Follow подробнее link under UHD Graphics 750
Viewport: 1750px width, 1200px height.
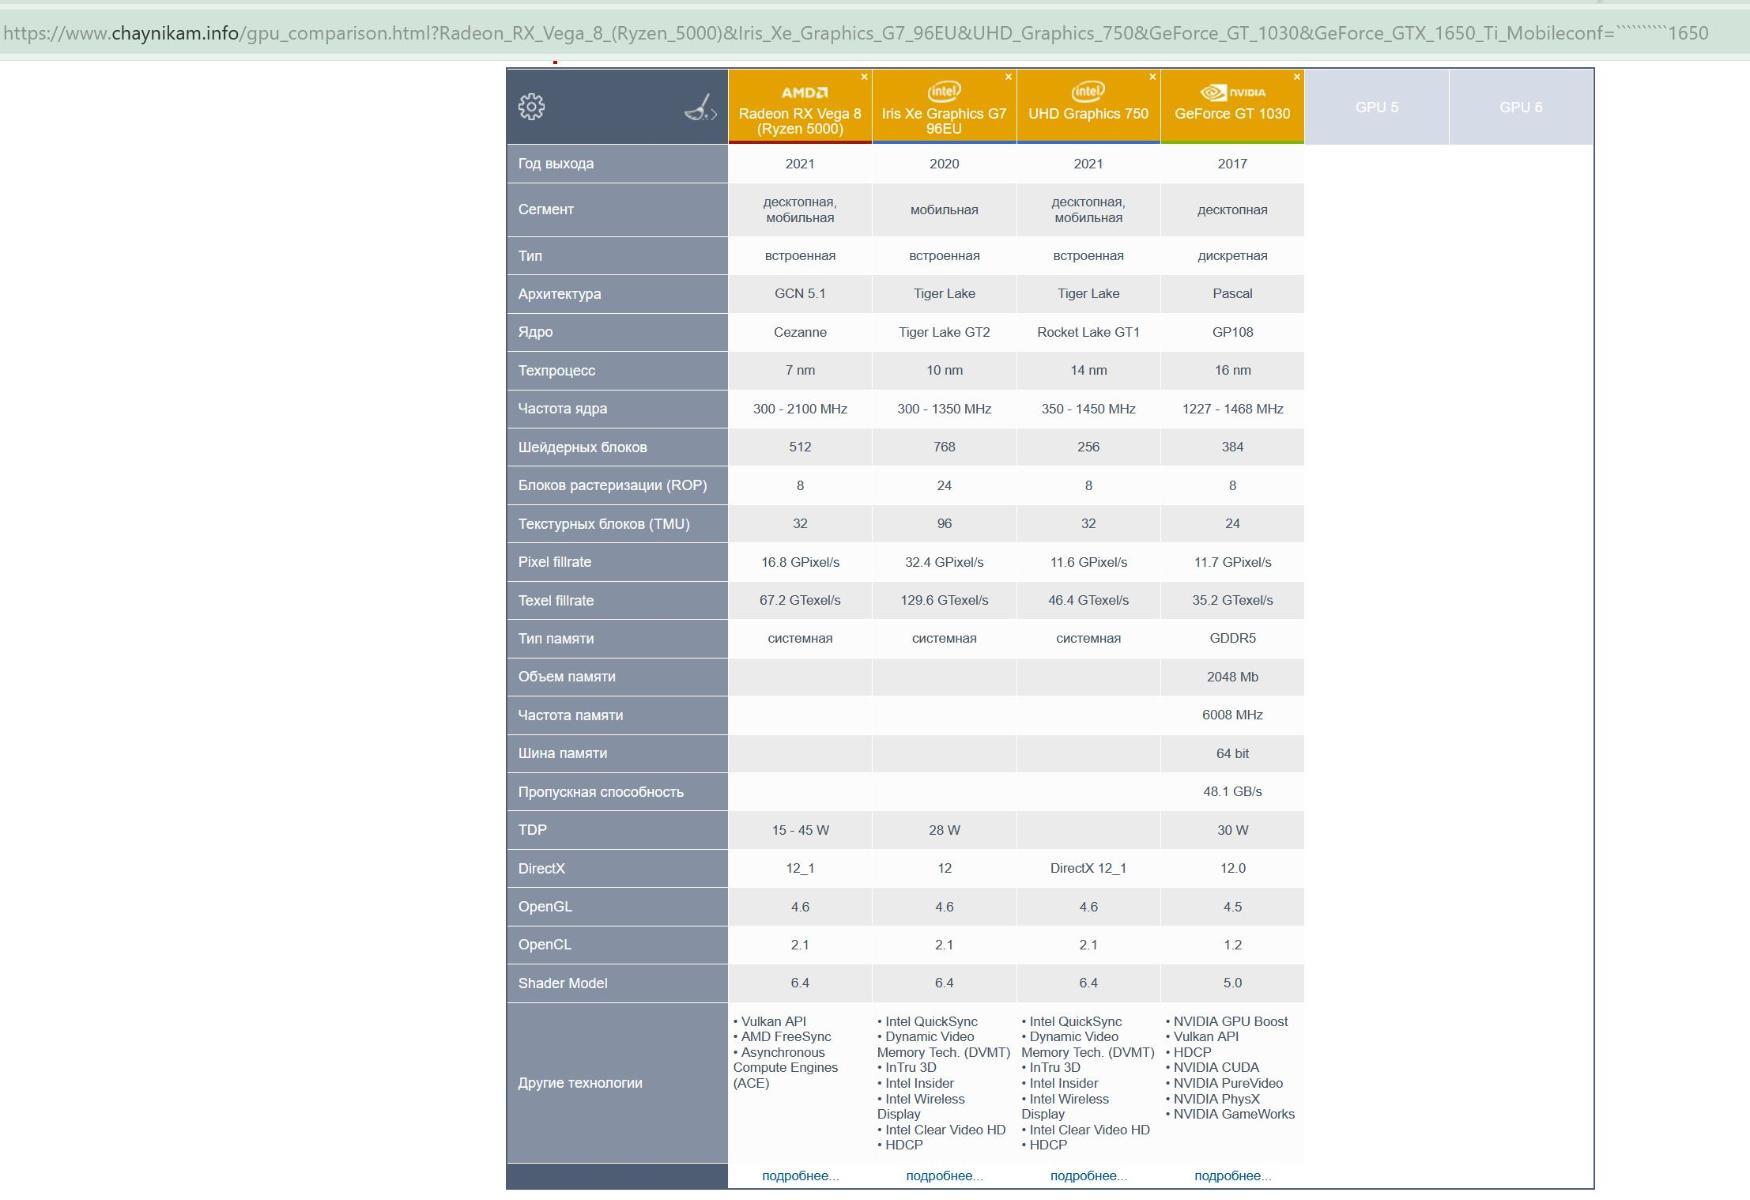(x=1088, y=1176)
